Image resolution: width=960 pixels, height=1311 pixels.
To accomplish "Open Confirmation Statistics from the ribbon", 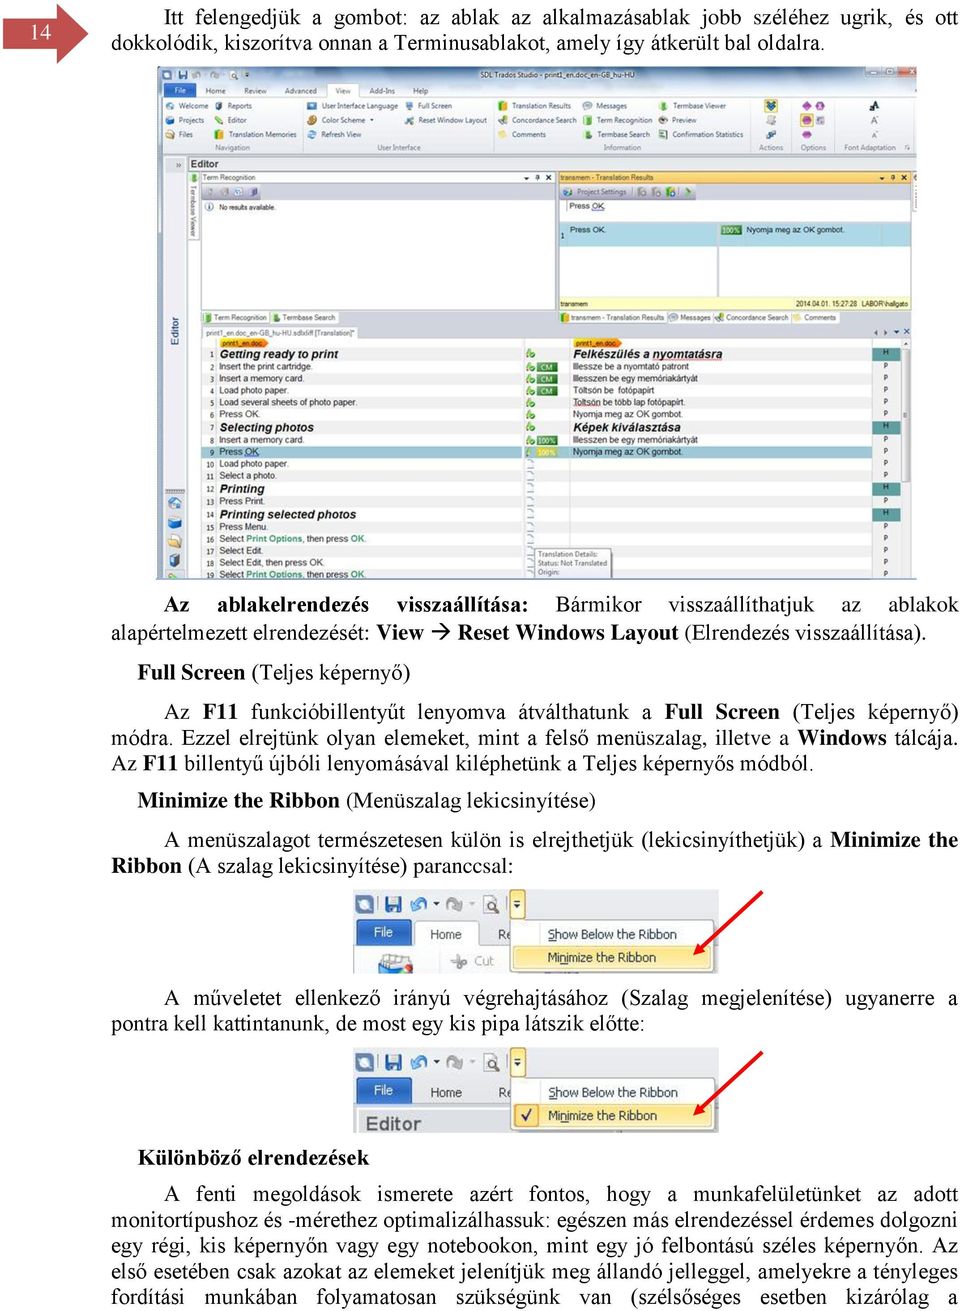I will pyautogui.click(x=701, y=134).
